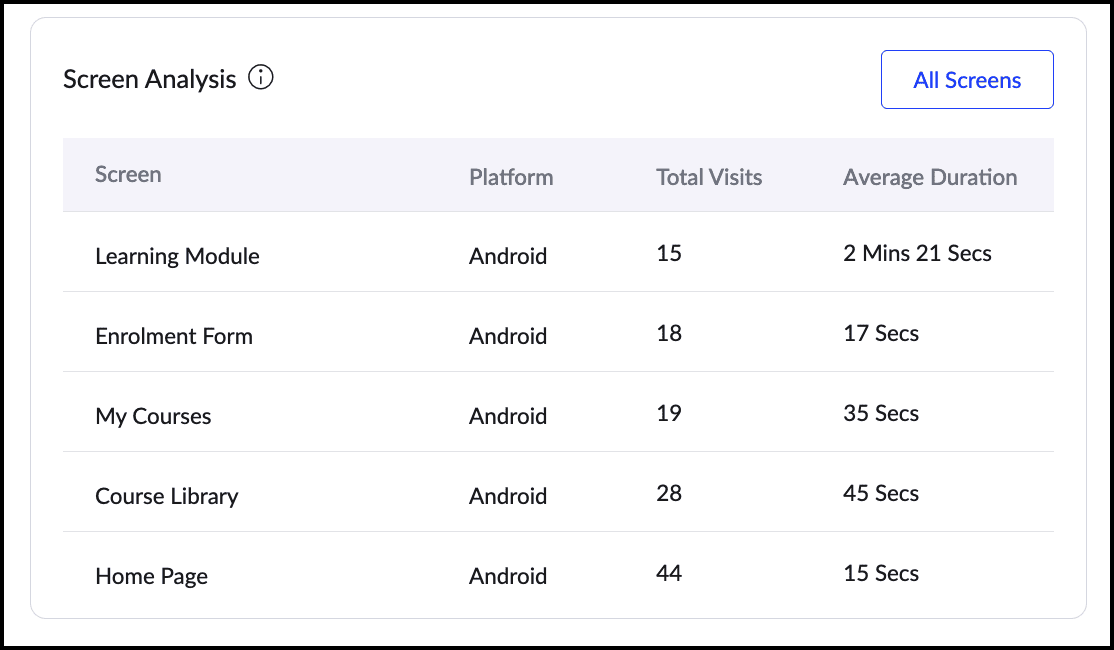The height and width of the screenshot is (650, 1114).
Task: Click the 15 visits value
Action: coord(669,254)
